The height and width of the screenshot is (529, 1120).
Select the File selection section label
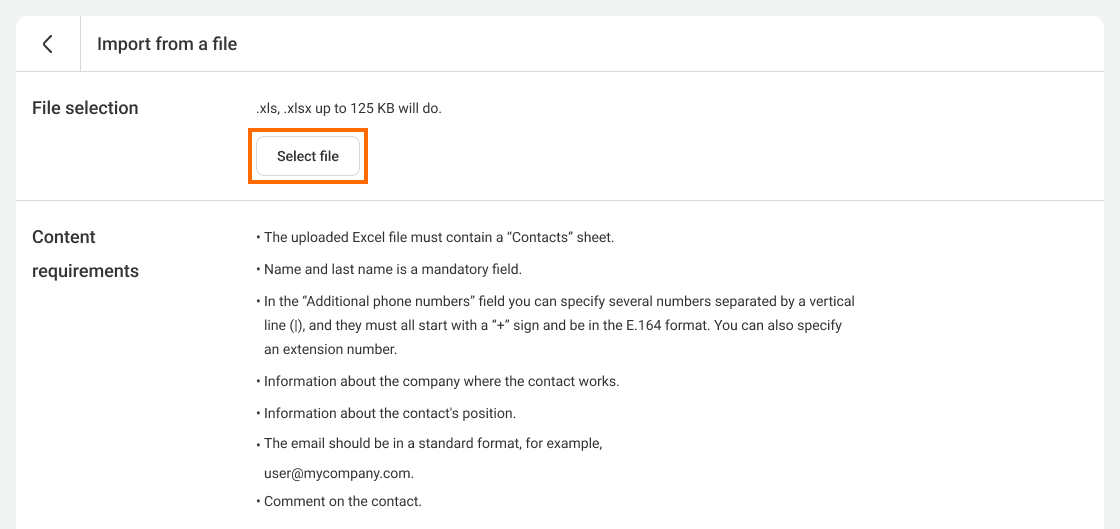pos(86,109)
